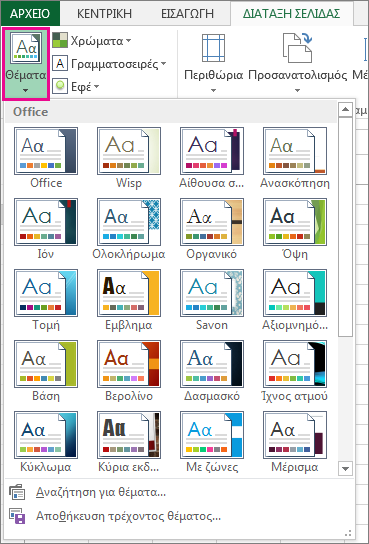Click the save current theme disk icon

tap(17, 516)
